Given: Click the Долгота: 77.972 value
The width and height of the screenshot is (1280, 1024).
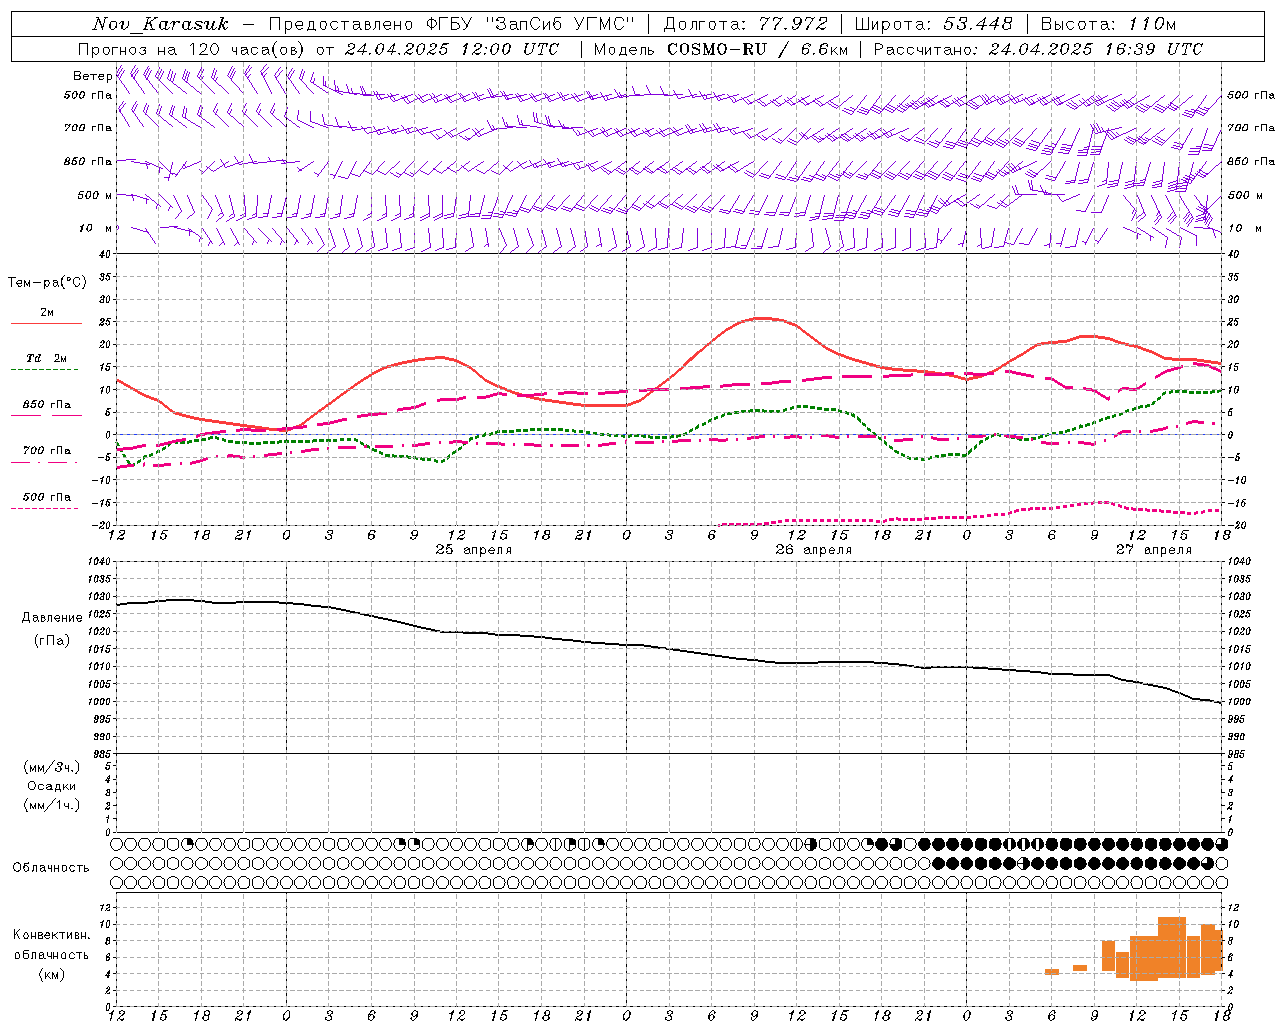Looking at the screenshot, I should (746, 24).
